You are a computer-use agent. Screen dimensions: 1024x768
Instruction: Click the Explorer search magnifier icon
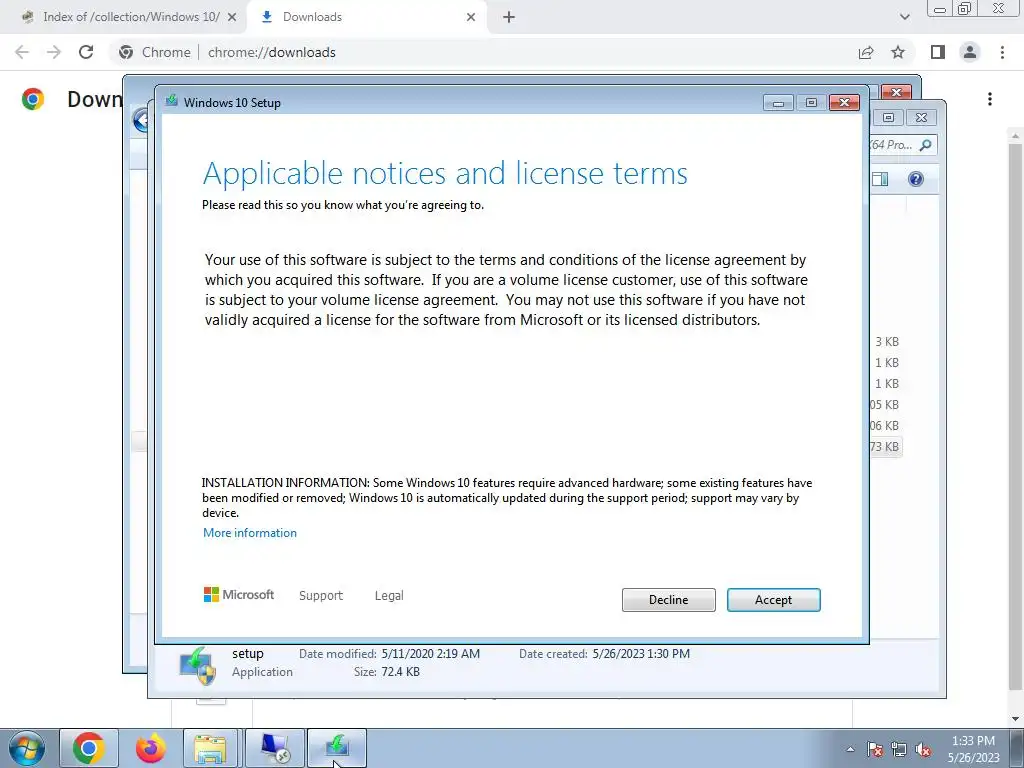click(x=925, y=145)
